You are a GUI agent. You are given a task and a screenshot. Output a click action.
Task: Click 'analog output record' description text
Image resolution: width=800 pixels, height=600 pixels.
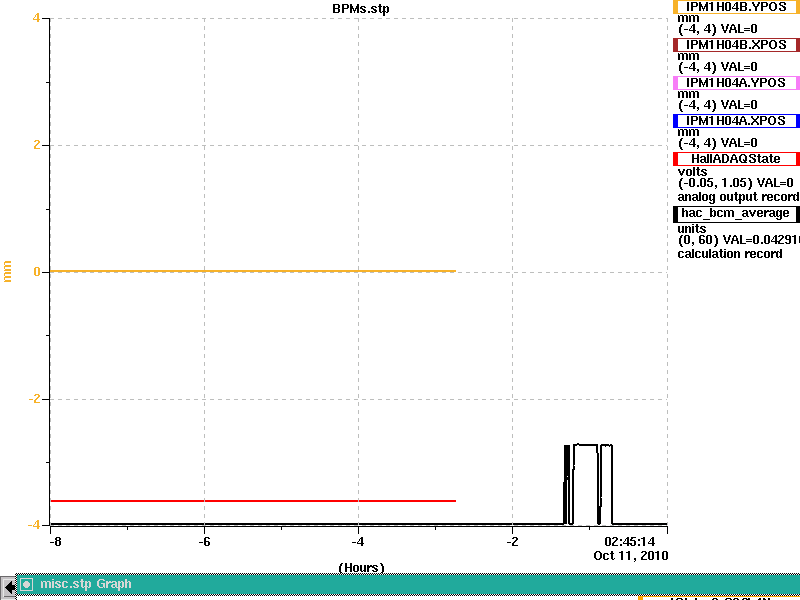[738, 197]
